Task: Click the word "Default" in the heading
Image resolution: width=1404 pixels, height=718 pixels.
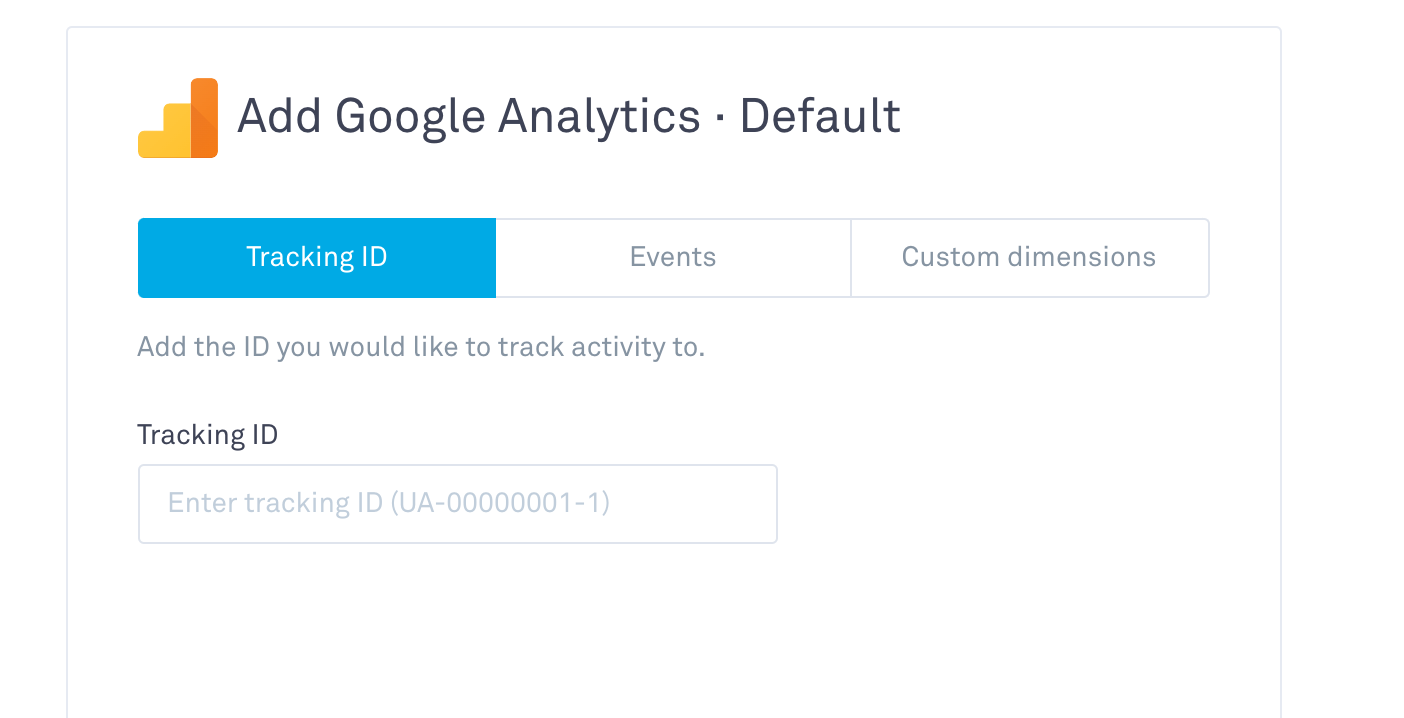Action: [x=820, y=116]
